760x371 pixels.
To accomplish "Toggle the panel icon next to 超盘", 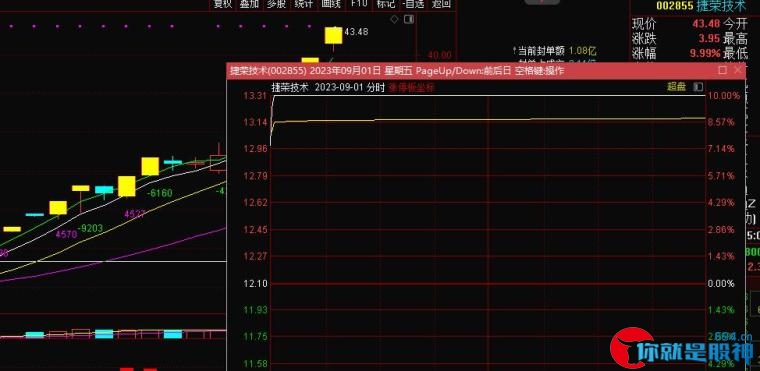I will [698, 87].
